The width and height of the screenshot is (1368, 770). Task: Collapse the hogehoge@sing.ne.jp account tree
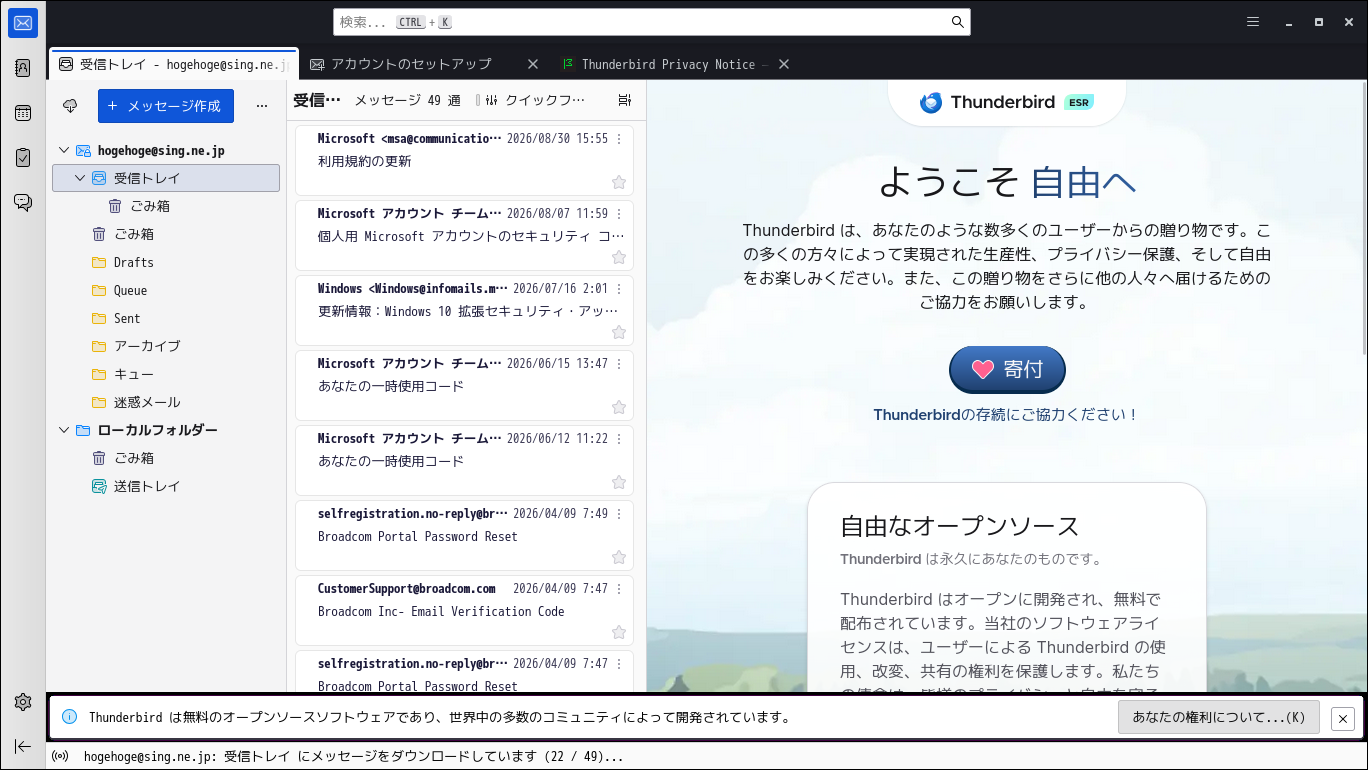coord(64,150)
